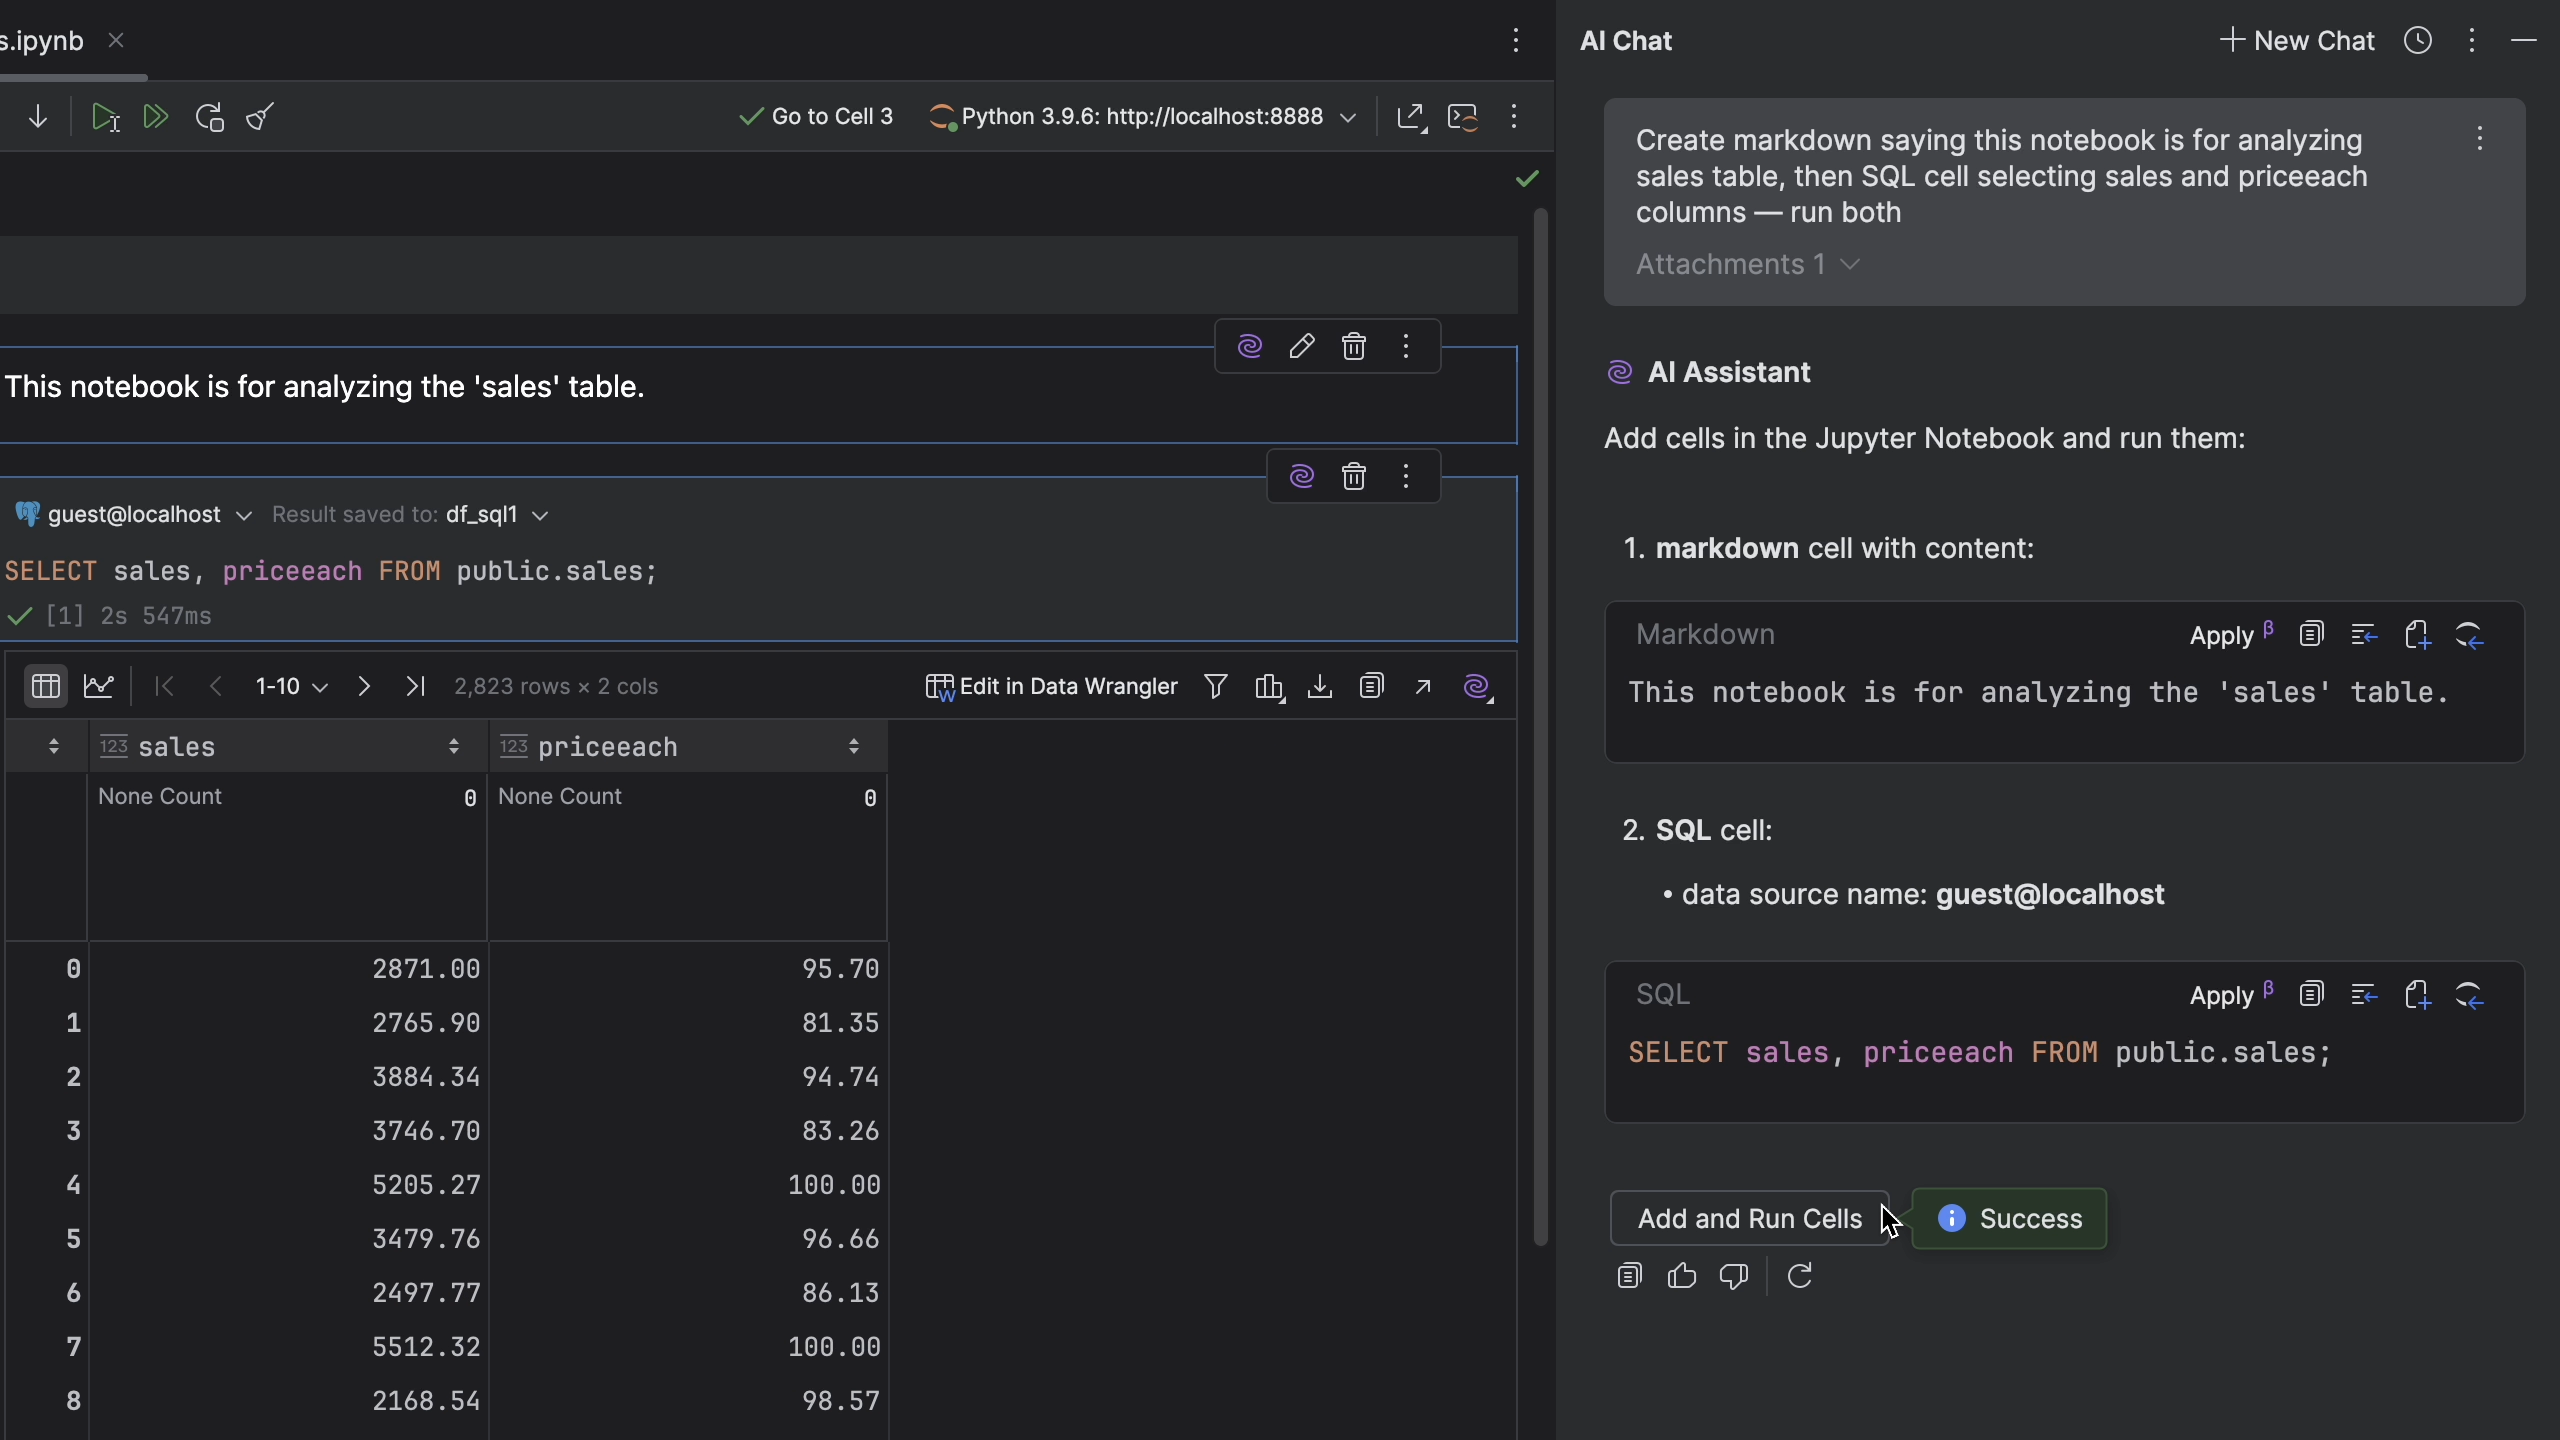Image resolution: width=2560 pixels, height=1440 pixels.
Task: Sort by the priceeach column
Action: [x=853, y=747]
